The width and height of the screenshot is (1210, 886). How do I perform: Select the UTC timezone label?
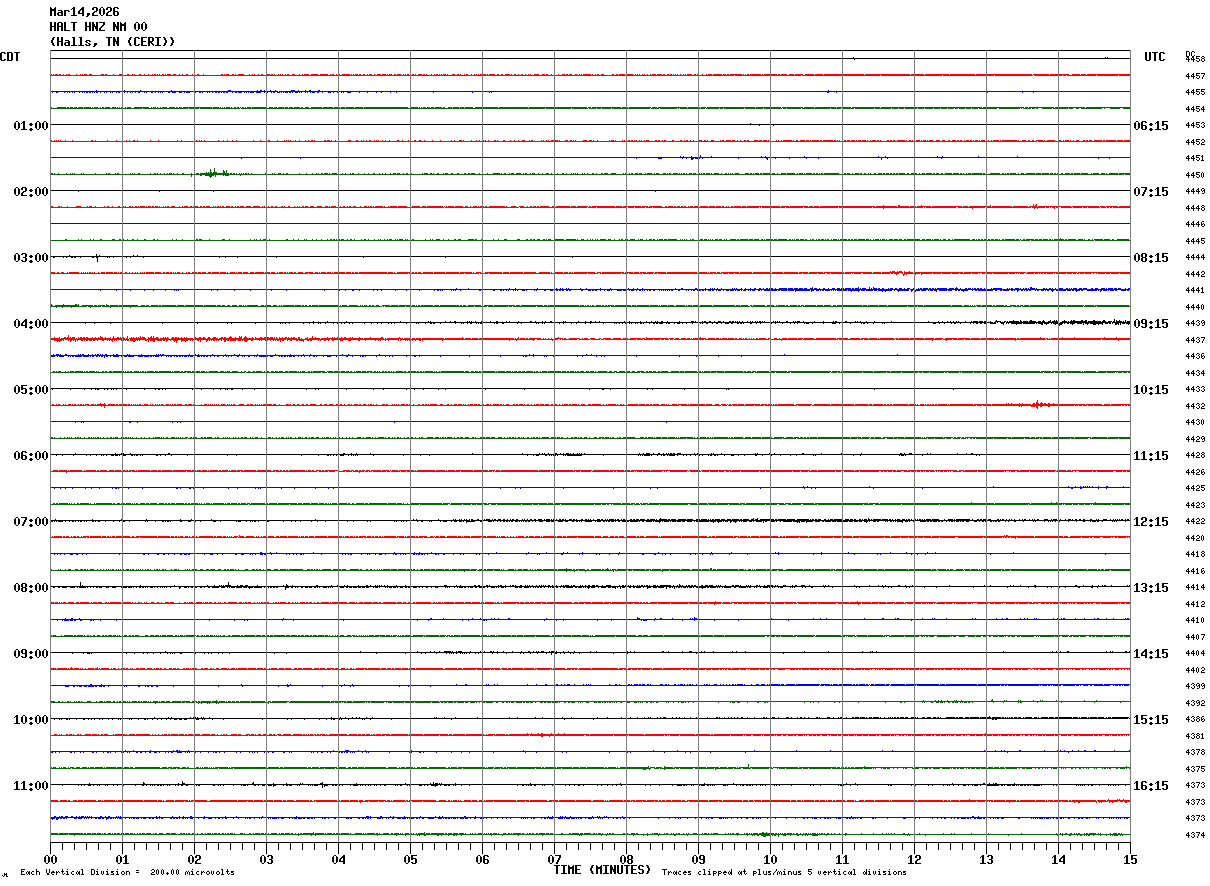tap(1155, 57)
